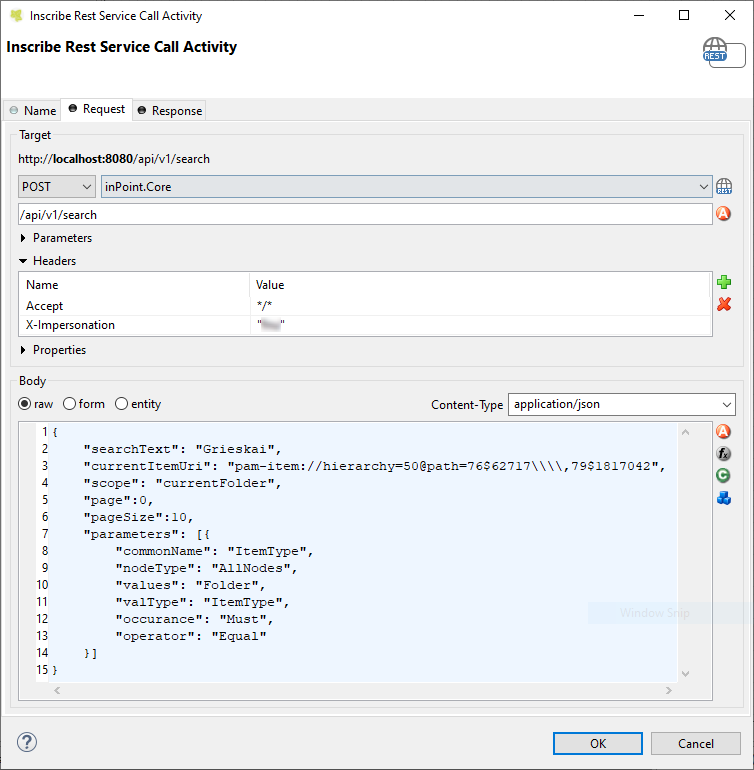Screen dimensions: 754x770
Task: Delete selected header with the red X
Action: point(724,304)
